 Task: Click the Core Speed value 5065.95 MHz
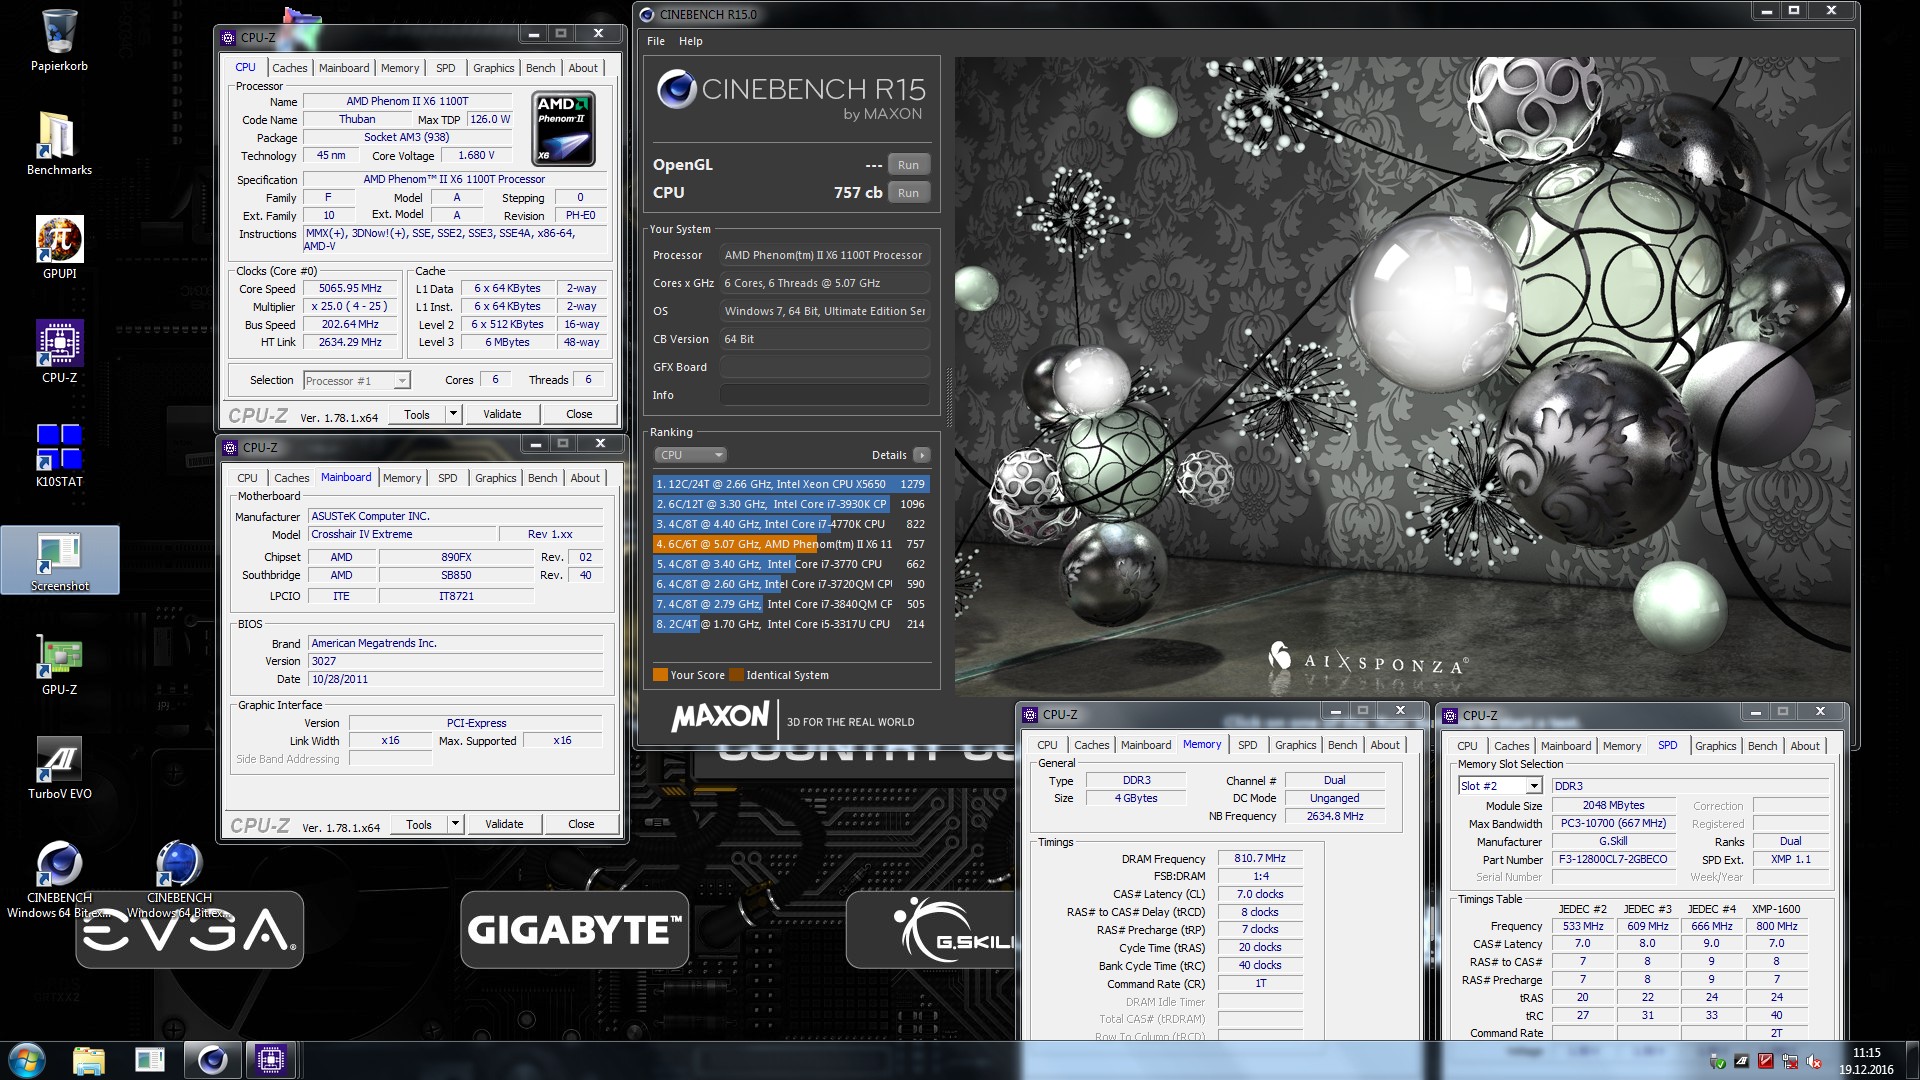[x=350, y=288]
